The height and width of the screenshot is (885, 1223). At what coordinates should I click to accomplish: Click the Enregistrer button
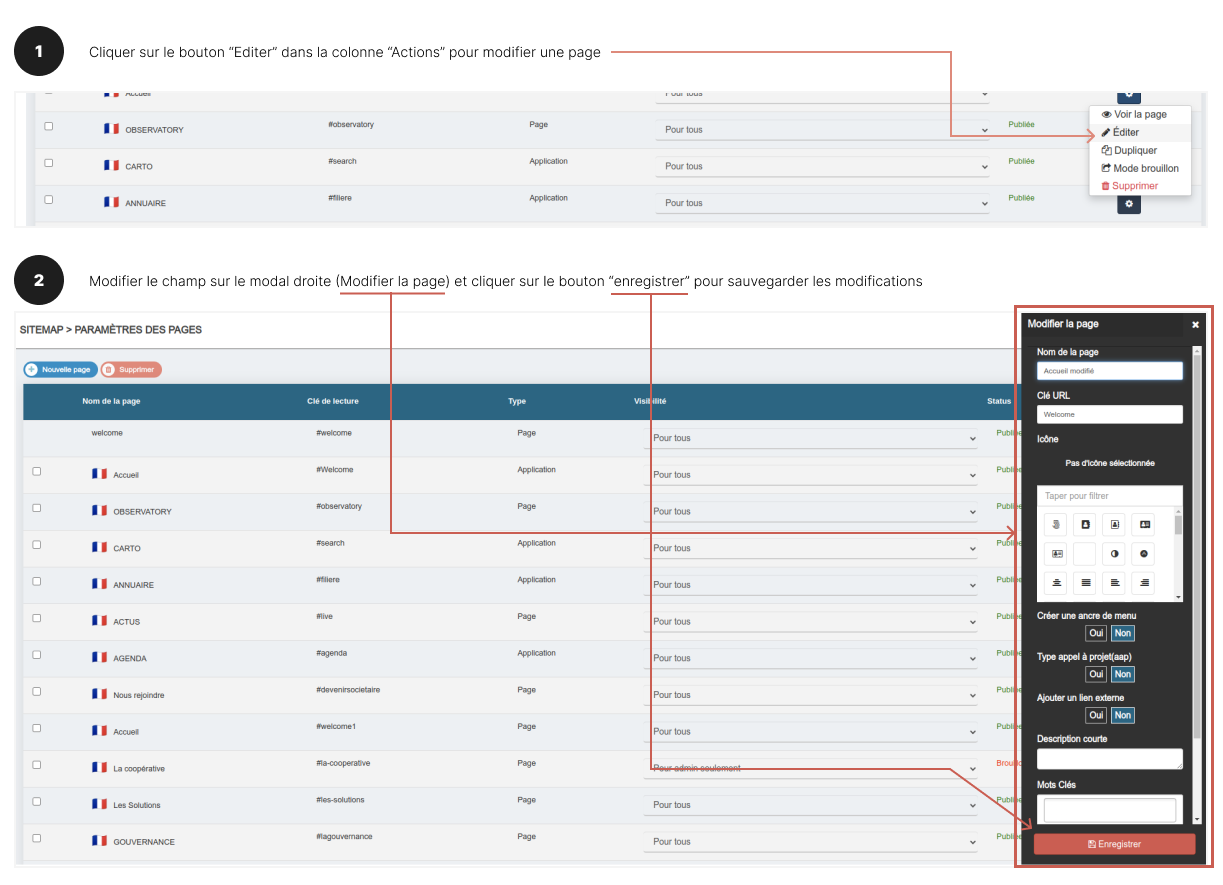(1114, 844)
